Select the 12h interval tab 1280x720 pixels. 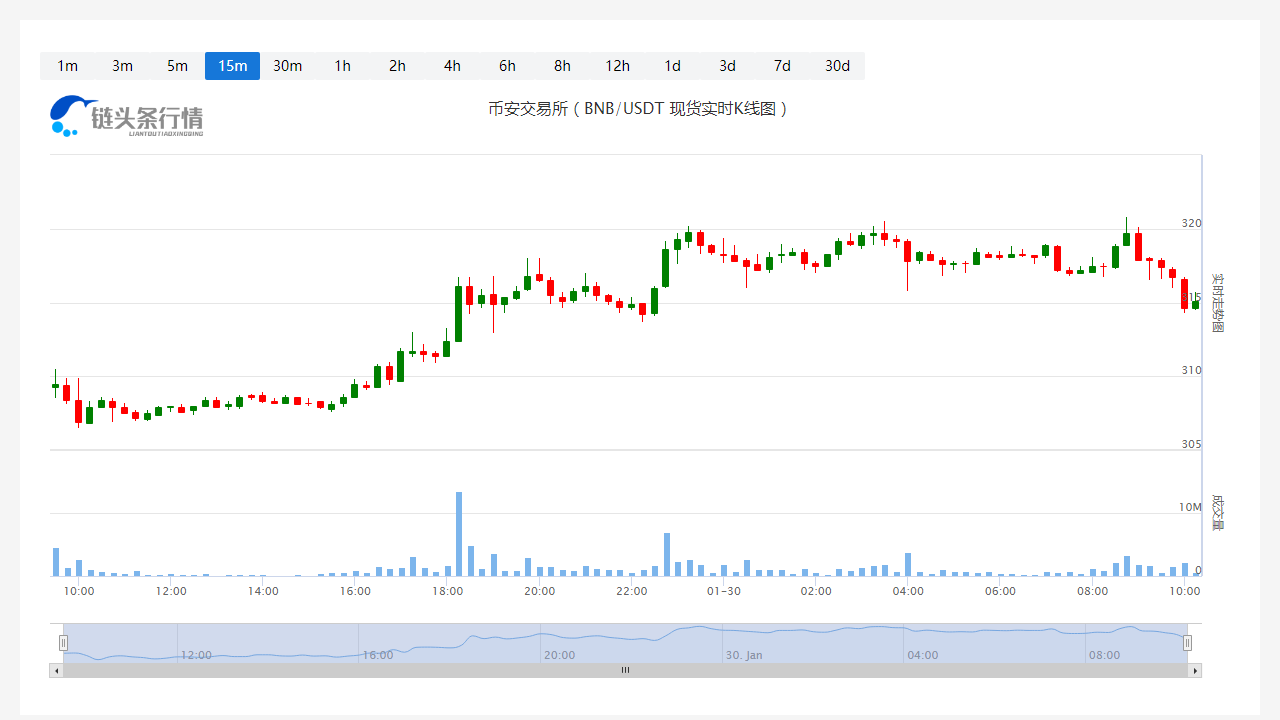(617, 66)
